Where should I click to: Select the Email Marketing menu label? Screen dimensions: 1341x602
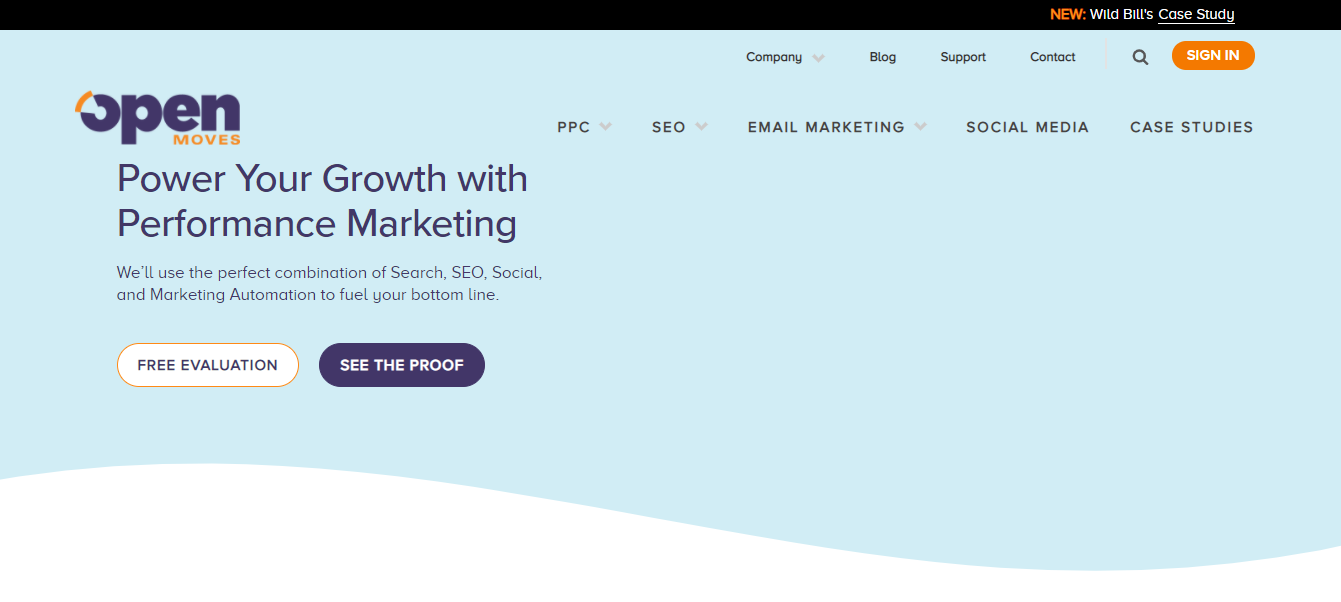pyautogui.click(x=826, y=127)
